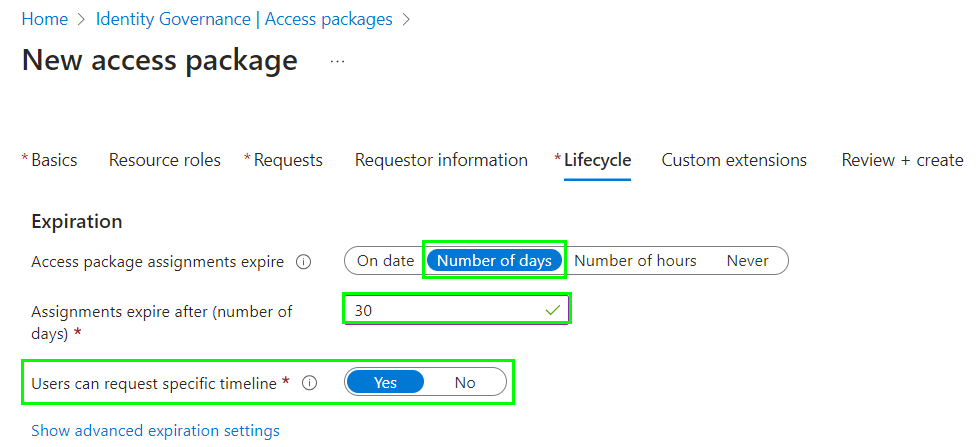Switch to the Resource roles tab

165,160
